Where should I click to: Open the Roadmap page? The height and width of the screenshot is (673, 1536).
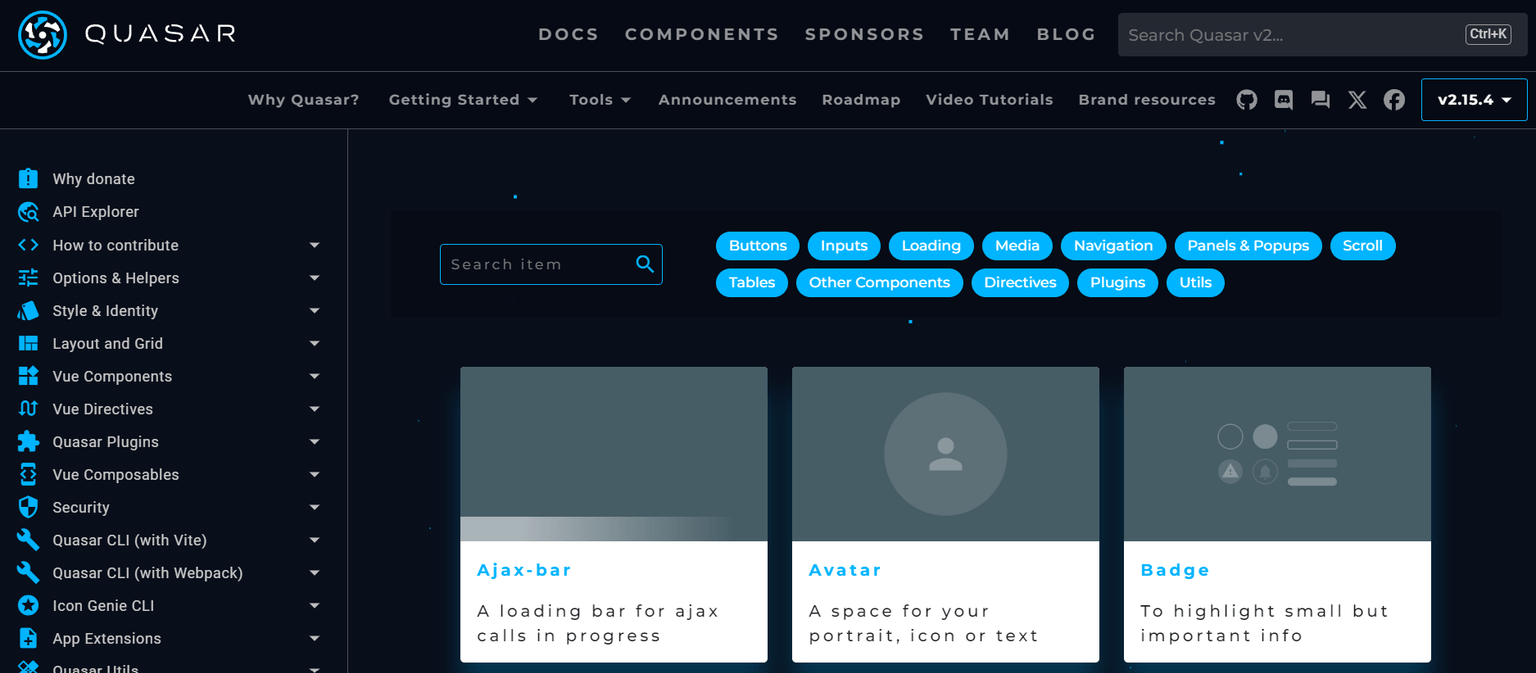pyautogui.click(x=861, y=99)
